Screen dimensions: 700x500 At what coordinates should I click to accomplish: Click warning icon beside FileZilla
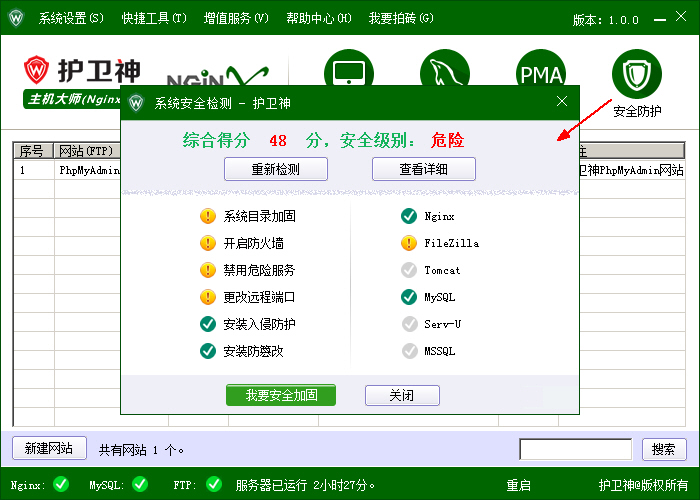409,243
